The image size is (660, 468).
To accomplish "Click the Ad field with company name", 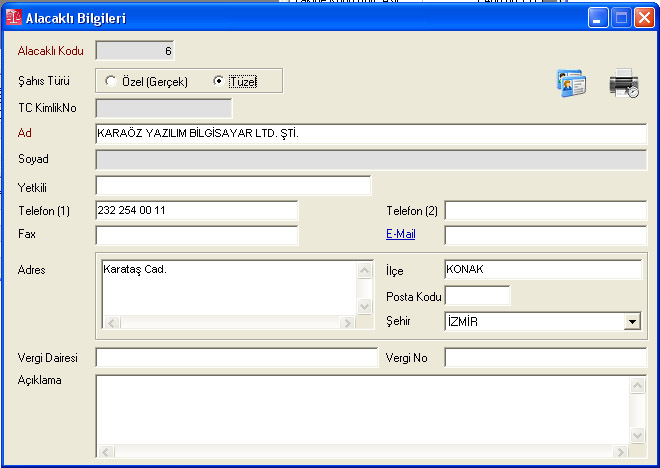I will tap(371, 134).
